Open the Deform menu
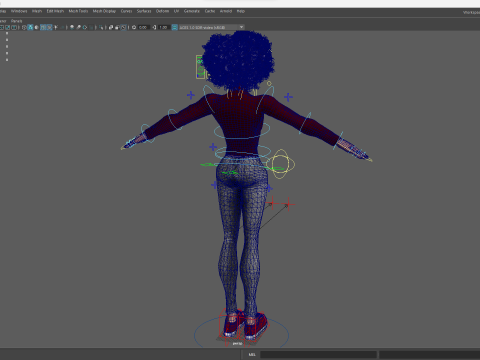 (x=162, y=11)
